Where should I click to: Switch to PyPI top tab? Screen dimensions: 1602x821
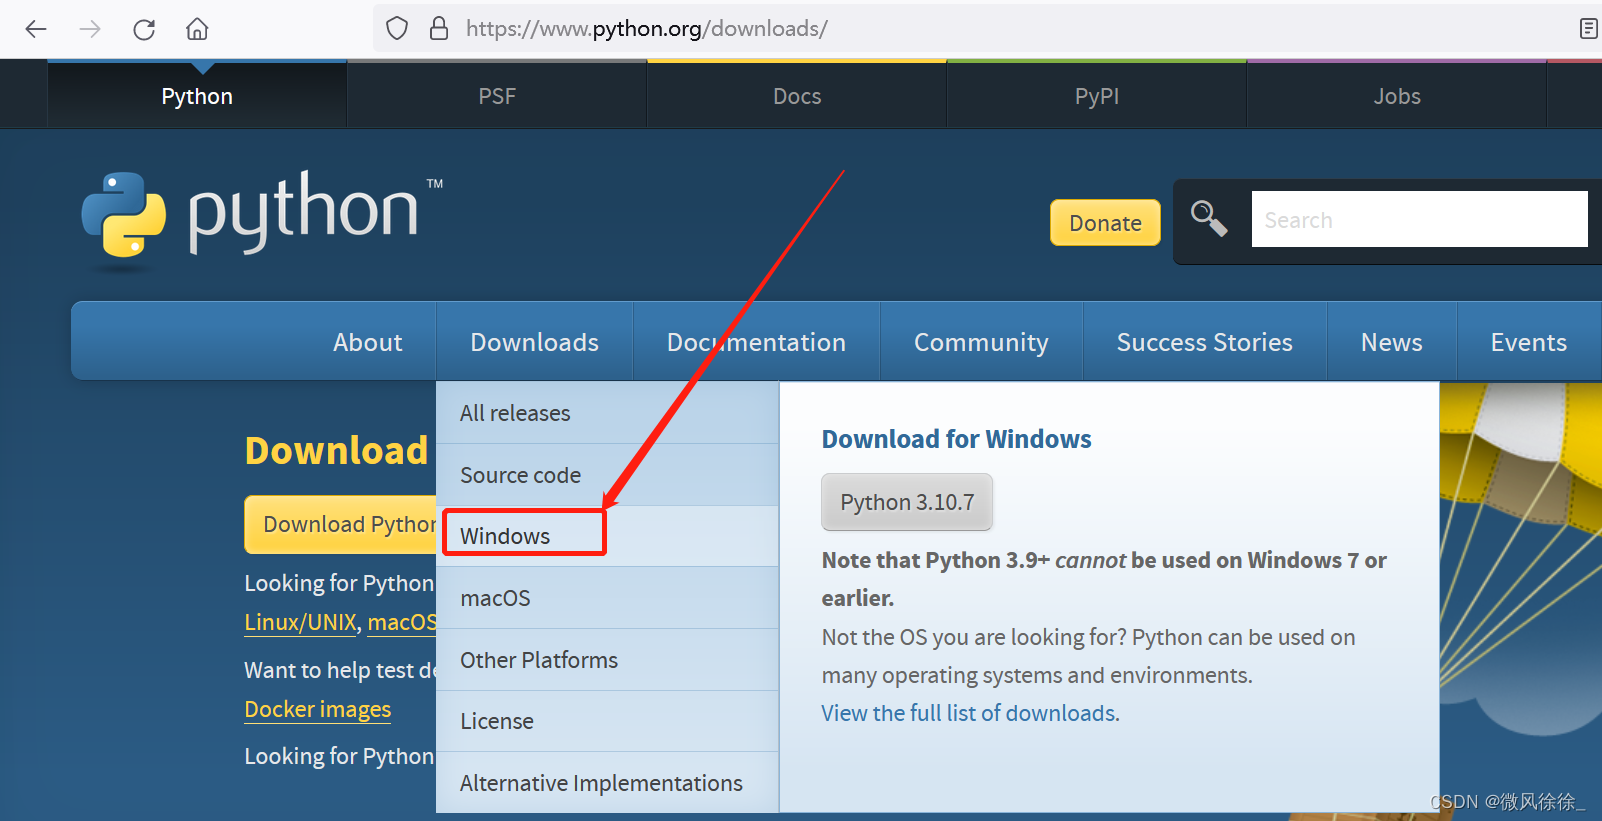[1097, 96]
